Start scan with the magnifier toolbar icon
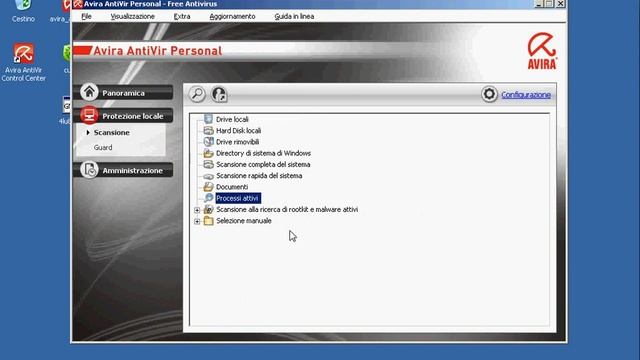The height and width of the screenshot is (360, 640). tap(197, 94)
